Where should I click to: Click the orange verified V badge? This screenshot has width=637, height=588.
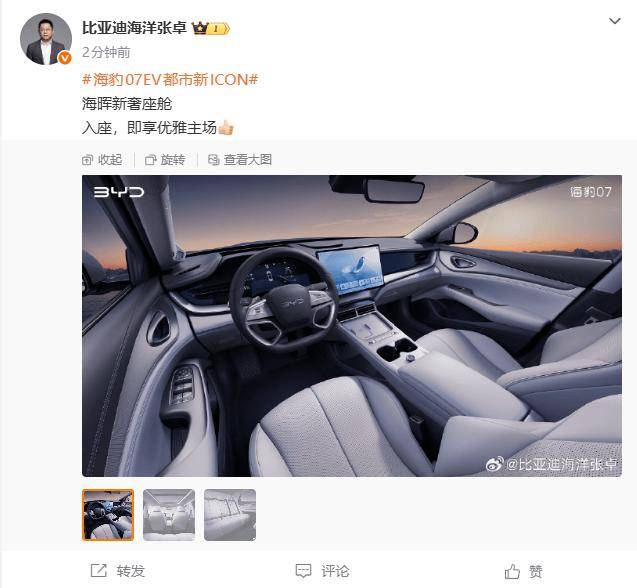65,58
